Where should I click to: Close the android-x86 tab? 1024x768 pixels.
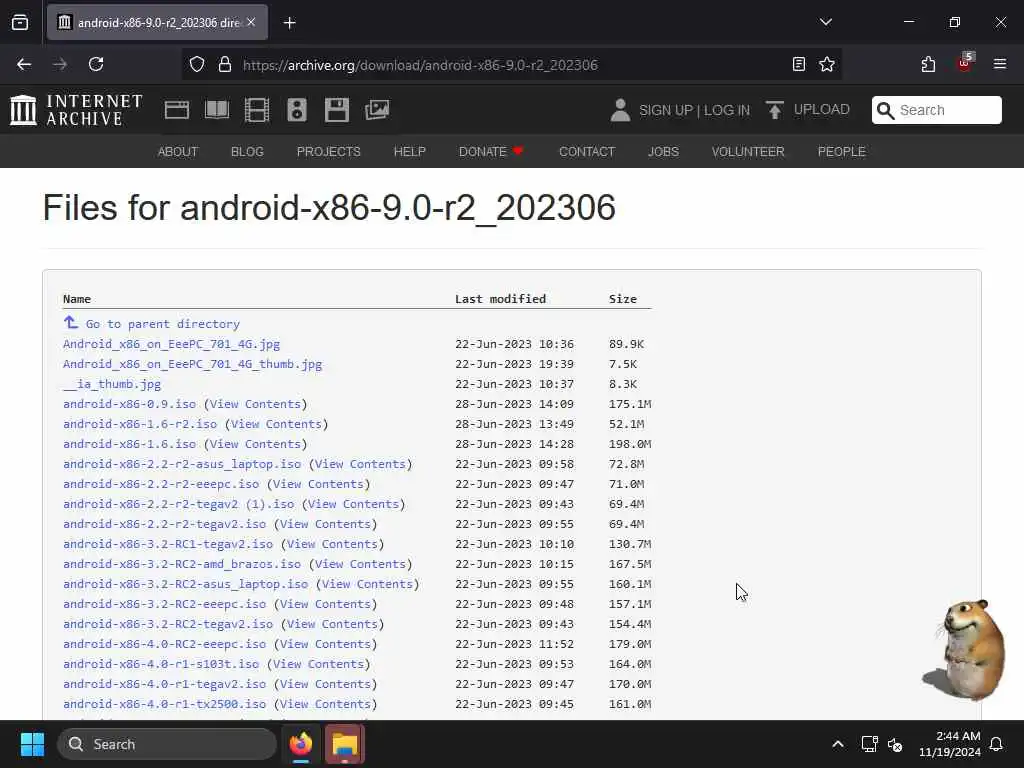(251, 22)
